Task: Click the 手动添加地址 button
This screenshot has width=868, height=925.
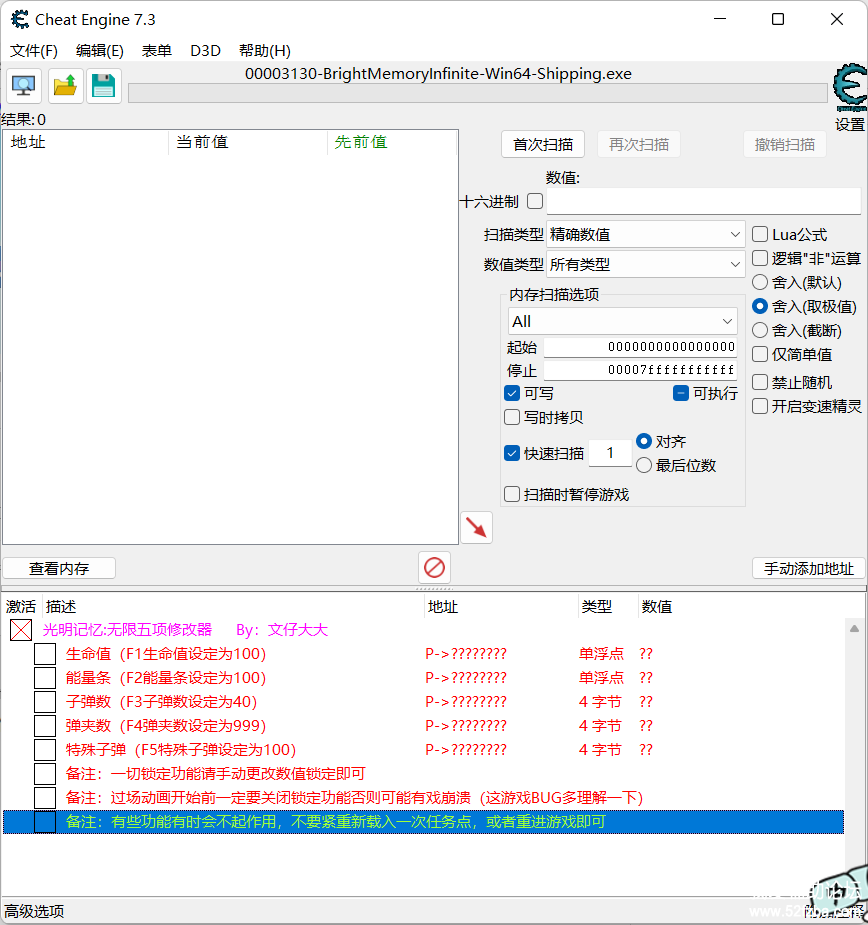Action: pos(808,569)
